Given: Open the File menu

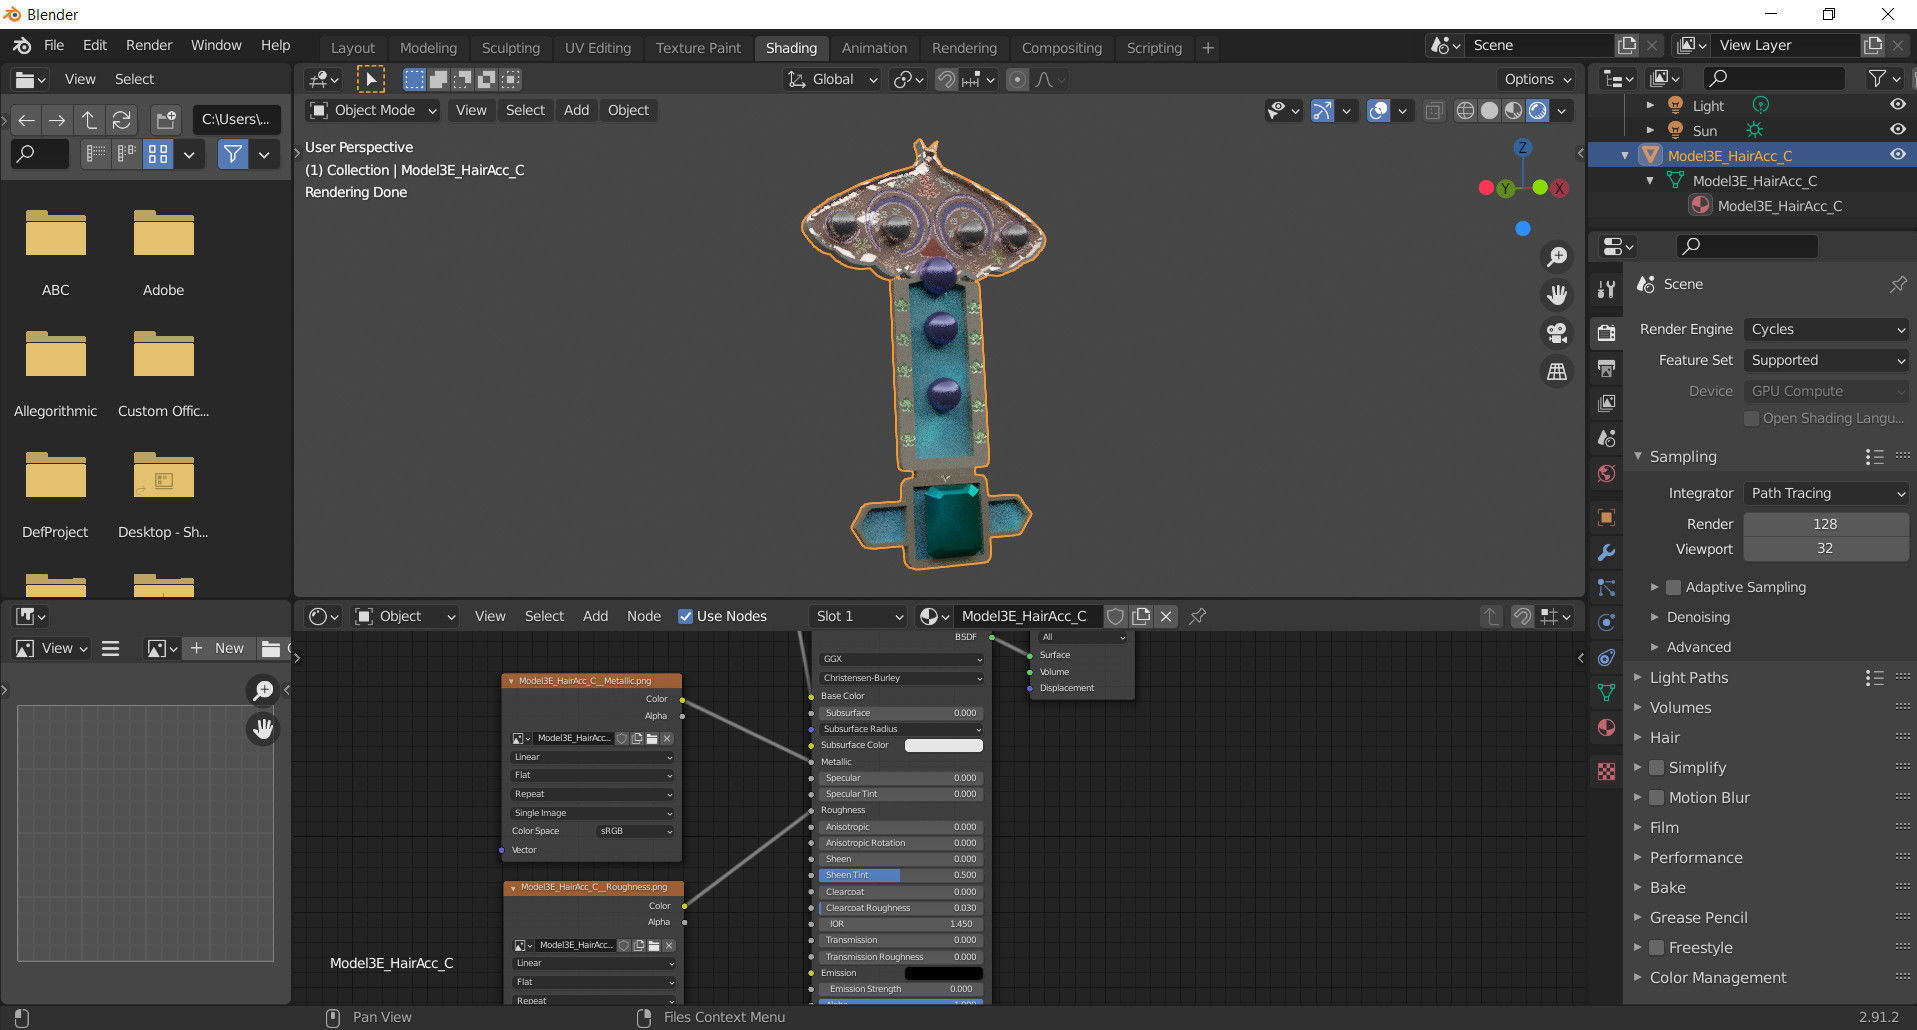Looking at the screenshot, I should 54,45.
